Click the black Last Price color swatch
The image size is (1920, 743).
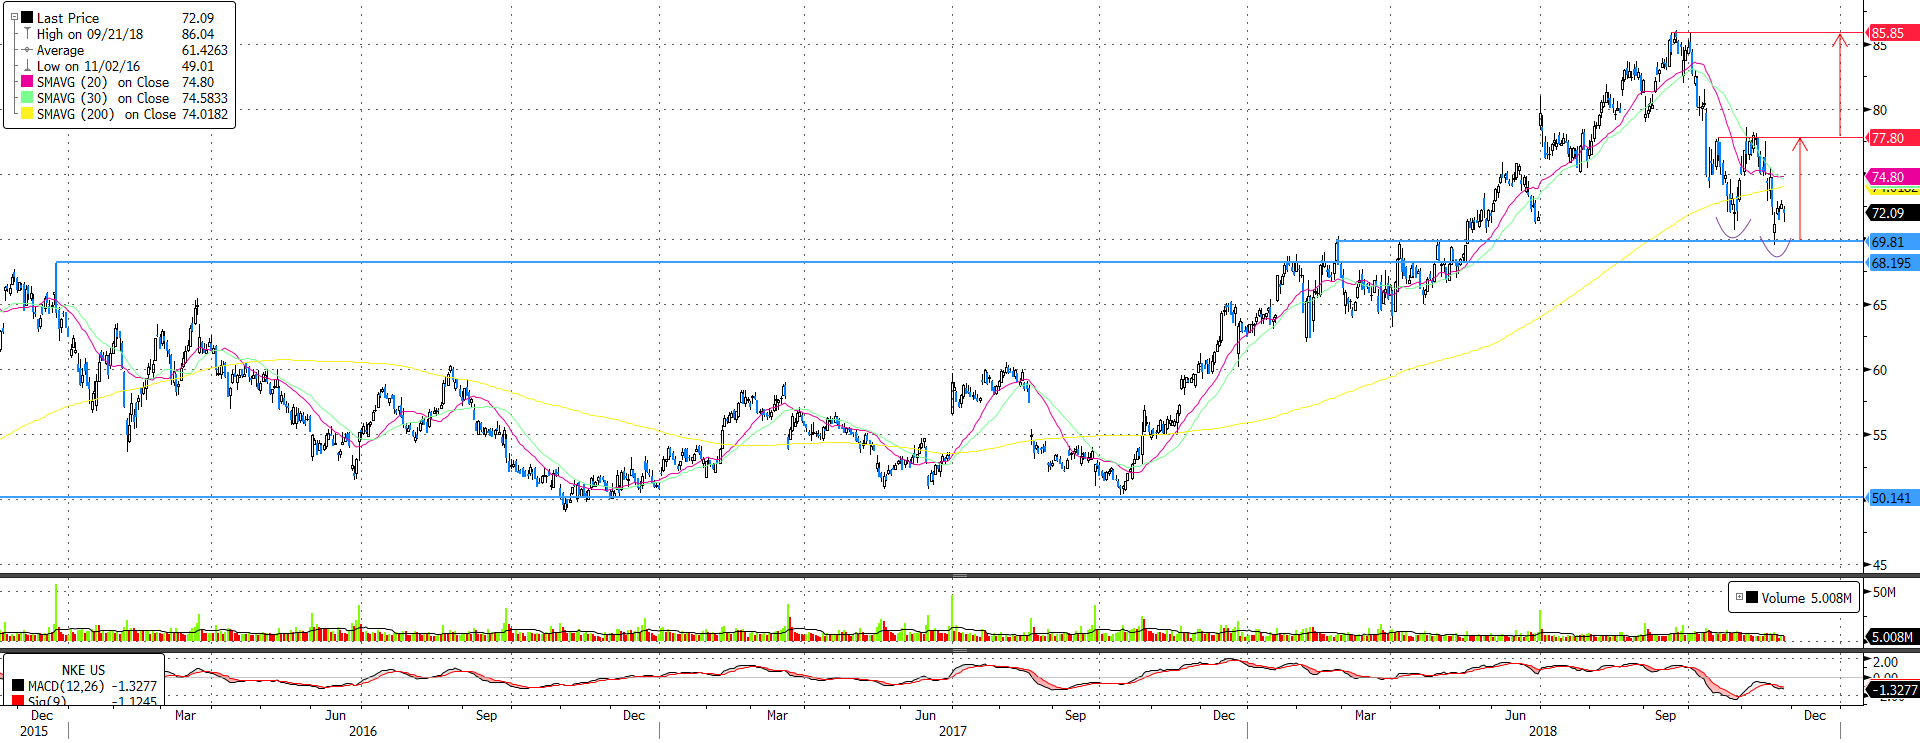tap(27, 17)
